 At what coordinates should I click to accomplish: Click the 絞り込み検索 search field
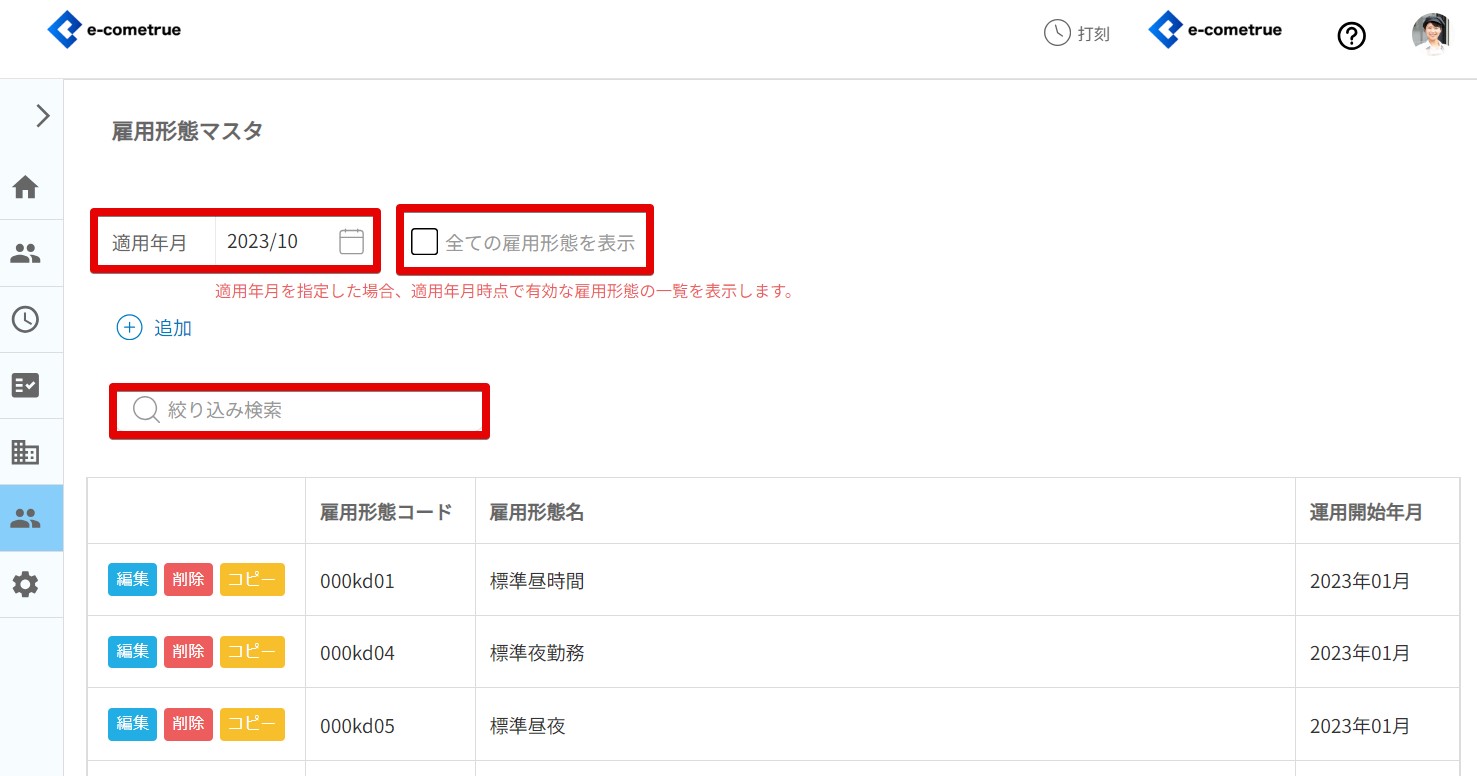310,410
